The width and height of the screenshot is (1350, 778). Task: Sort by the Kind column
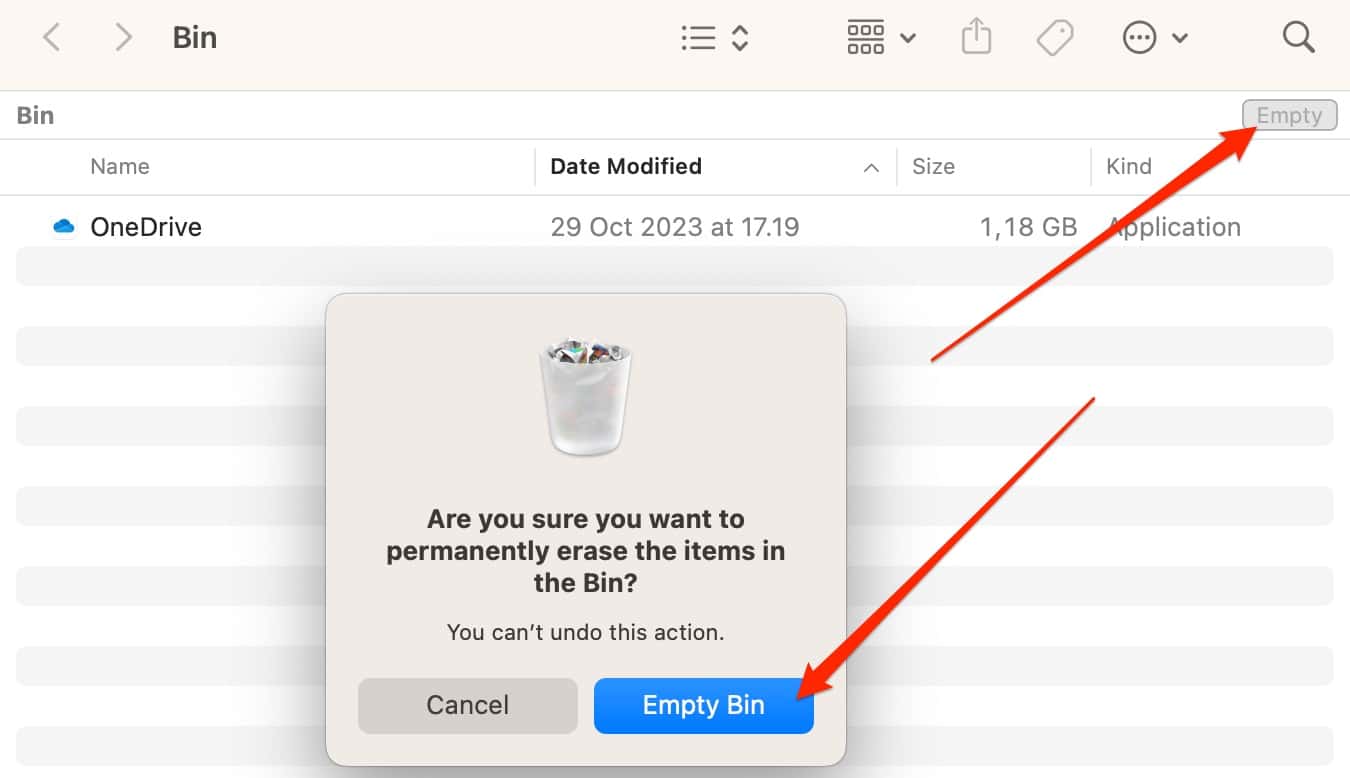(x=1129, y=167)
